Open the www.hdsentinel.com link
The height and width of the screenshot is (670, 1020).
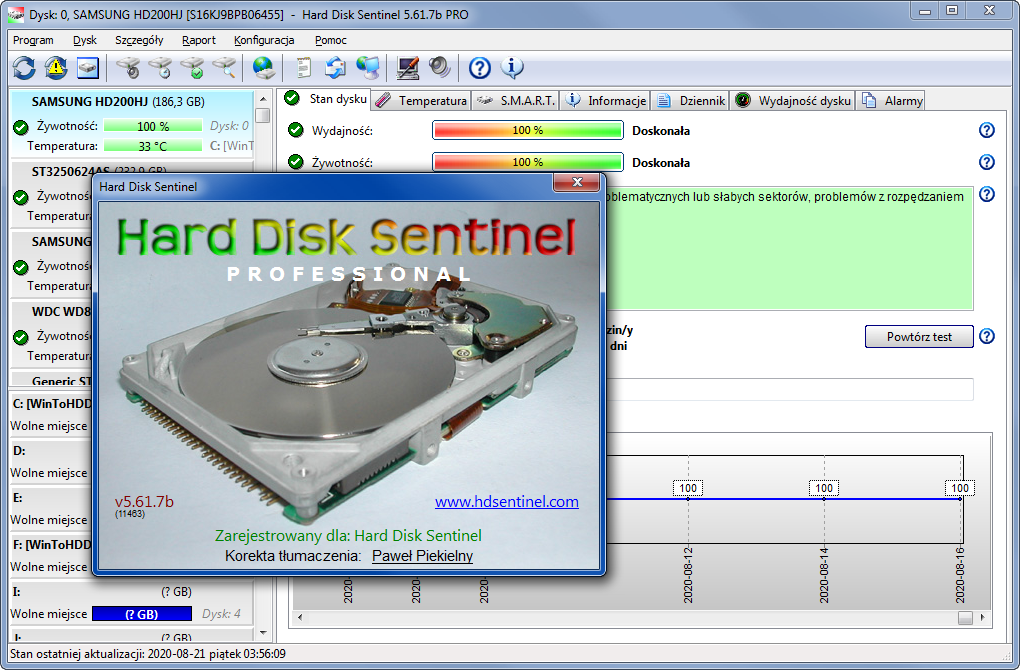pos(507,502)
